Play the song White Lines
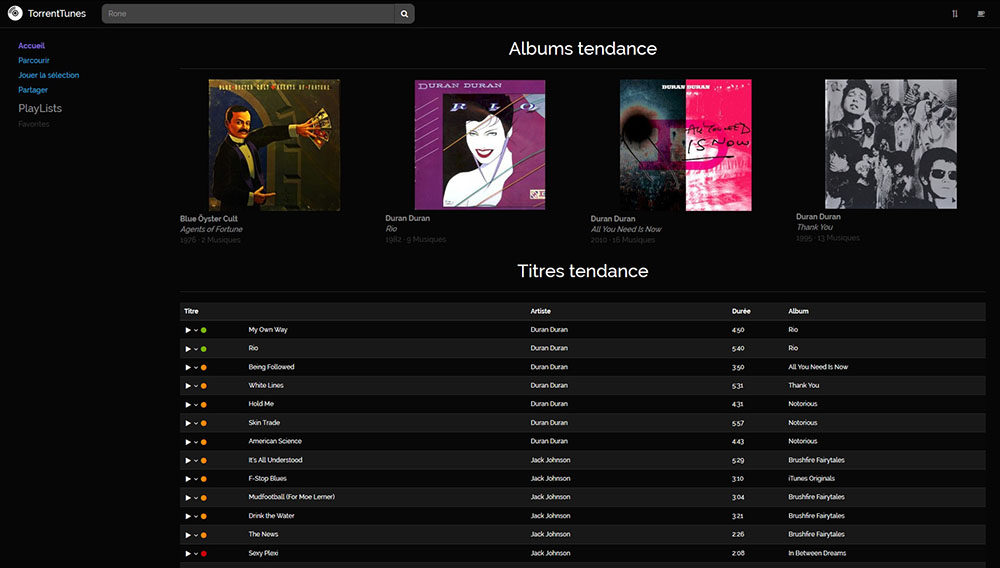The width and height of the screenshot is (1000, 568). [x=188, y=386]
